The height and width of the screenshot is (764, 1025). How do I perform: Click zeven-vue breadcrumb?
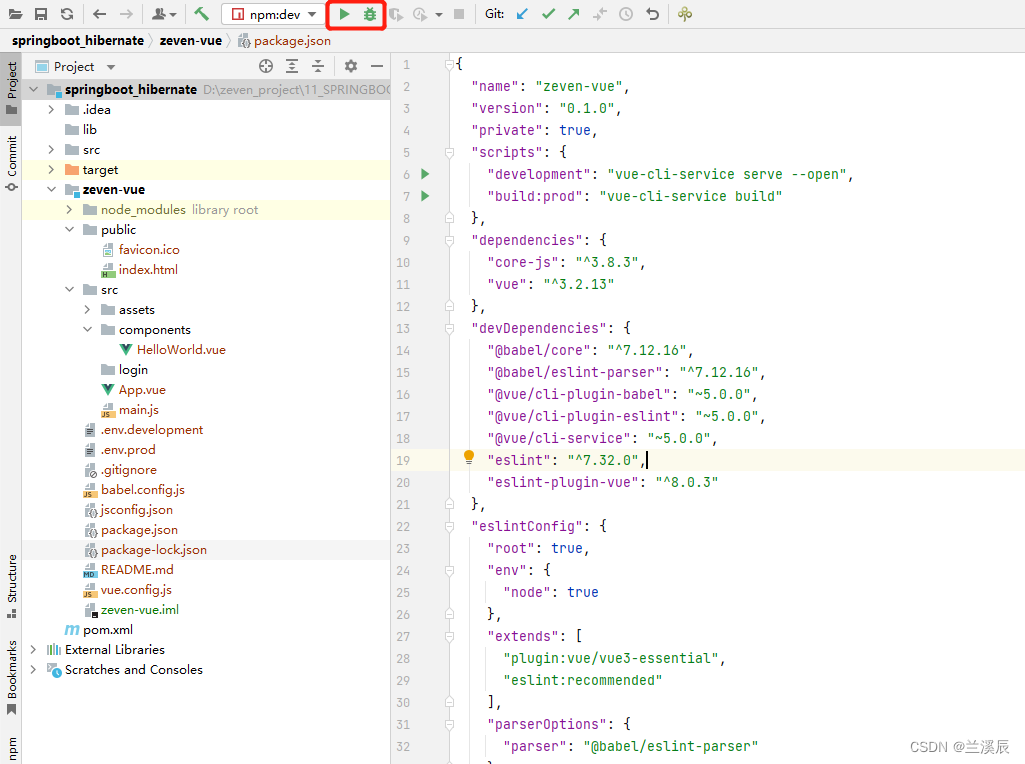190,41
